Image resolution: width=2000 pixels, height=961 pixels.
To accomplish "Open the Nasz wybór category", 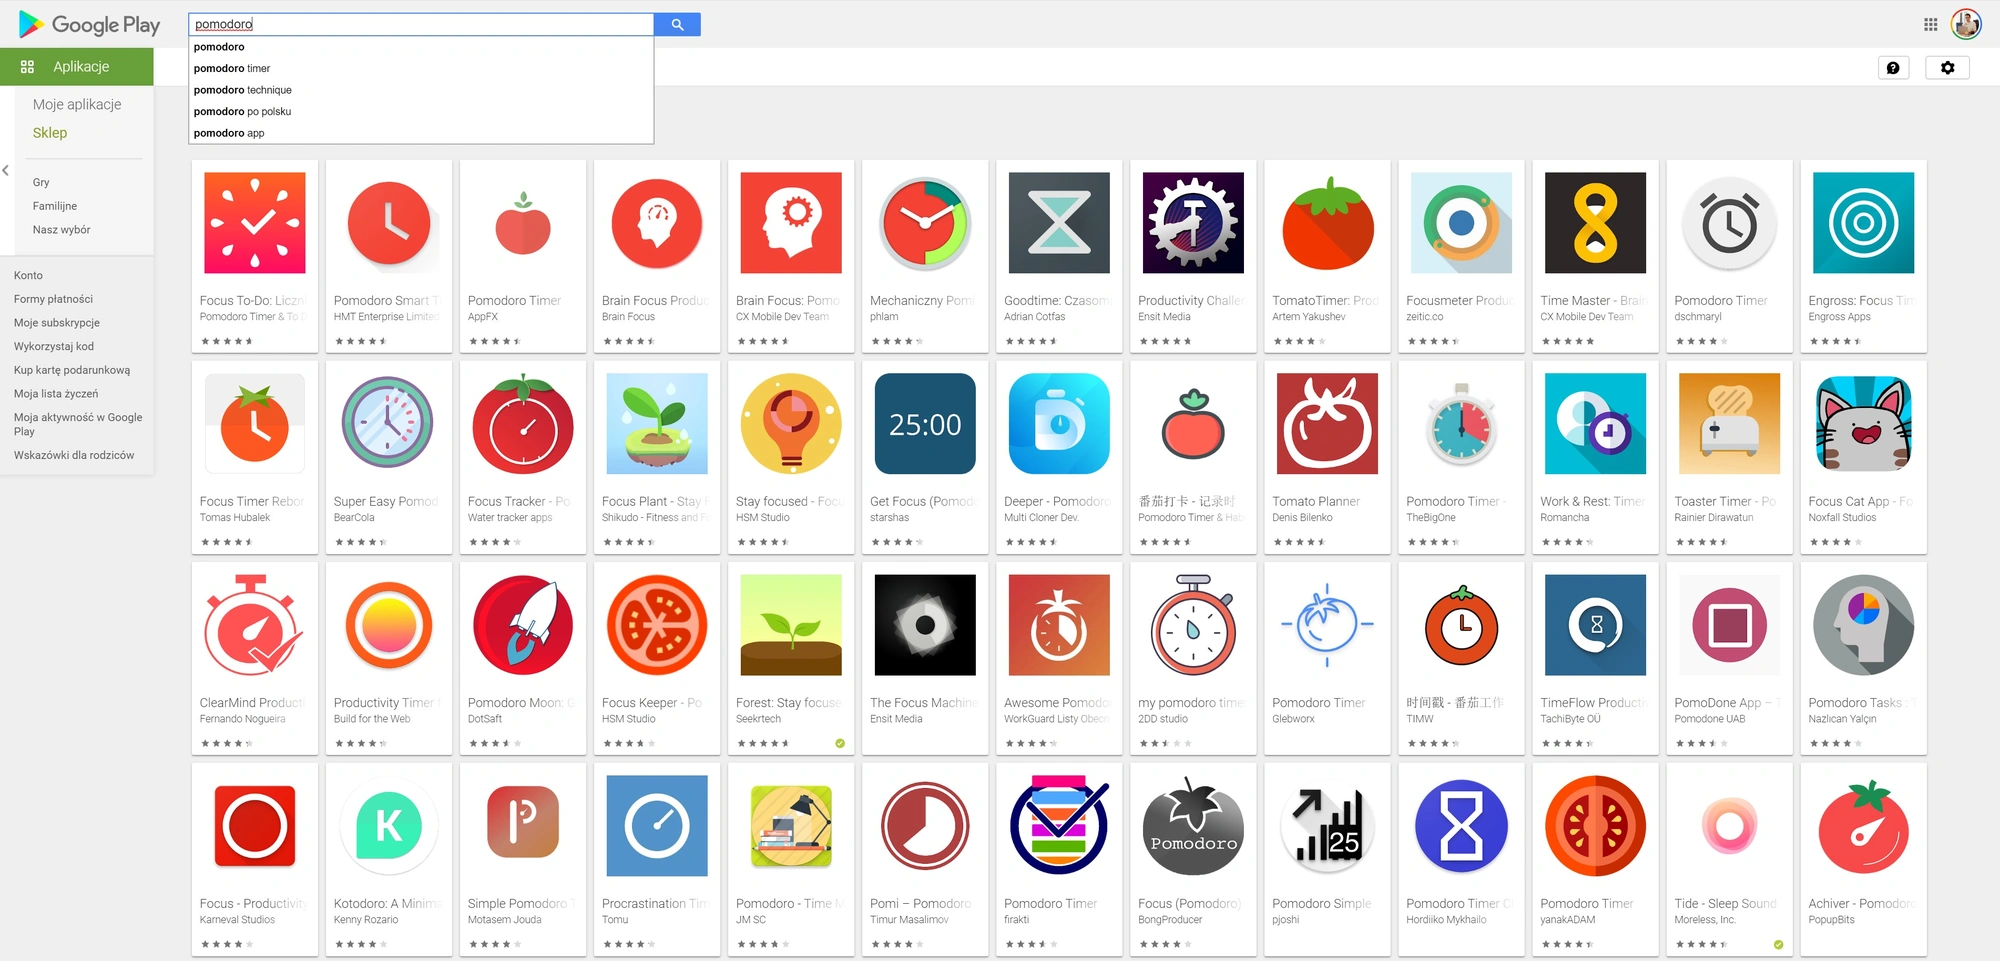I will (61, 230).
